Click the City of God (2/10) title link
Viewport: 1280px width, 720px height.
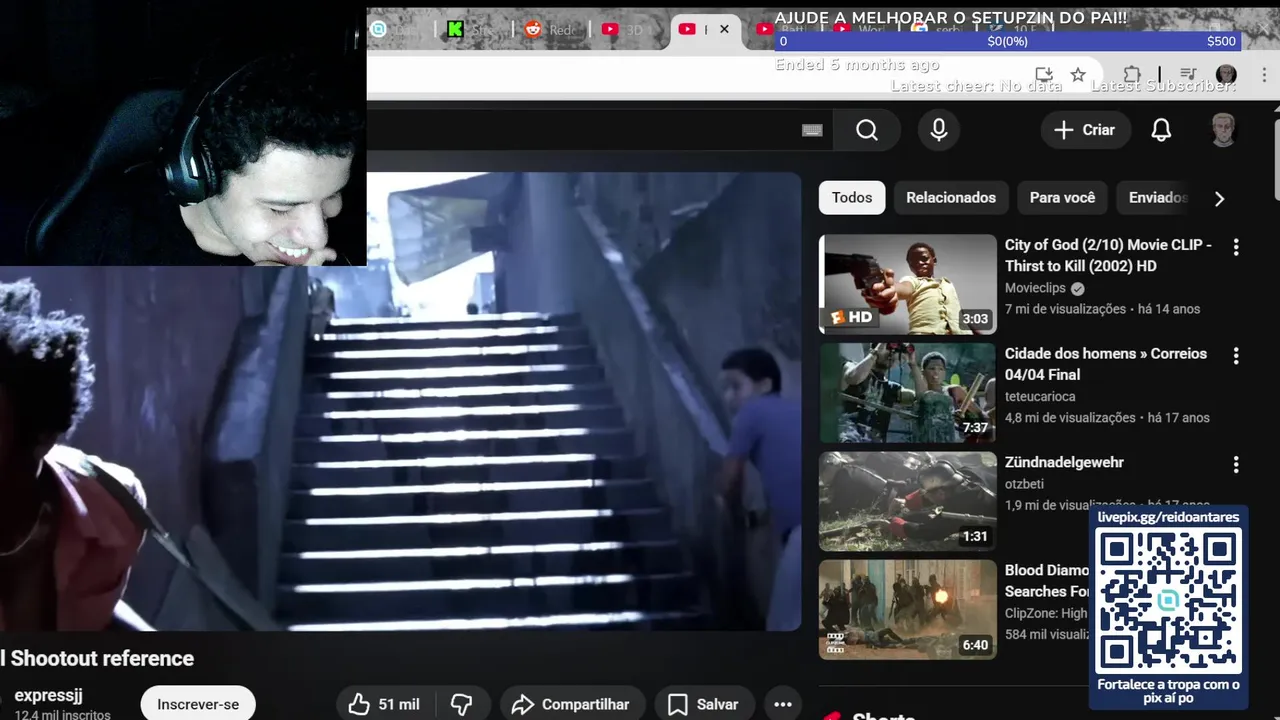tap(1108, 255)
